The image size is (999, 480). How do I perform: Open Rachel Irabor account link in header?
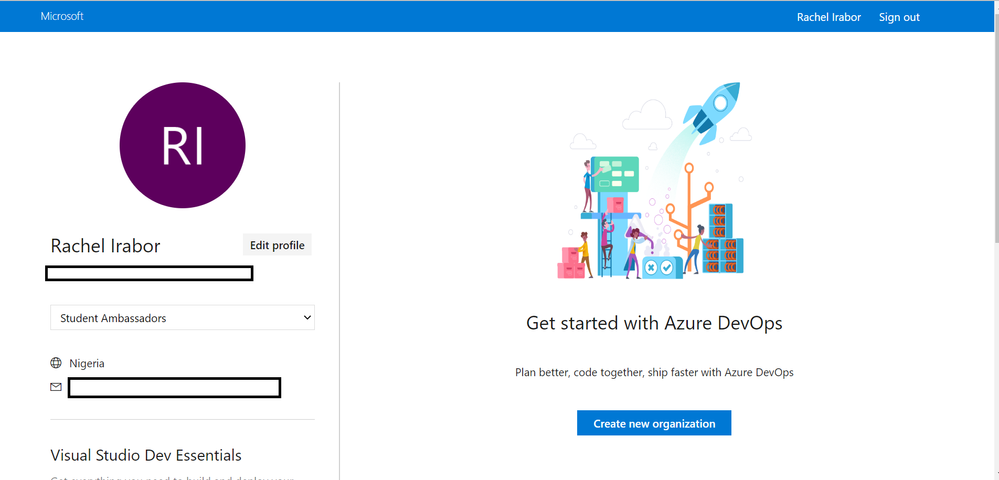pos(828,17)
